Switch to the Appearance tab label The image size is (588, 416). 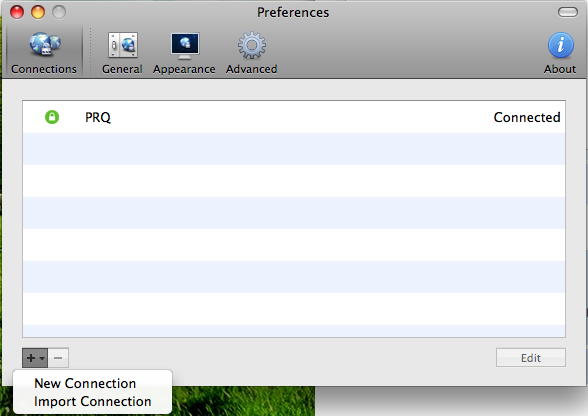[184, 69]
